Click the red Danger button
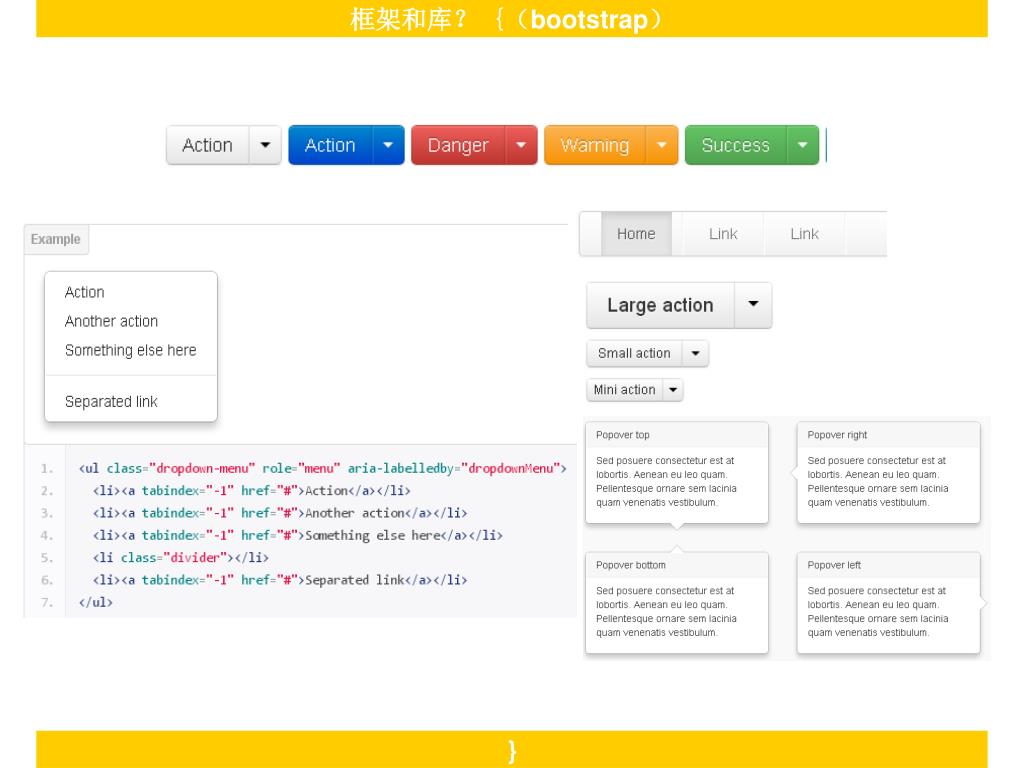The height and width of the screenshot is (768, 1024). [458, 145]
